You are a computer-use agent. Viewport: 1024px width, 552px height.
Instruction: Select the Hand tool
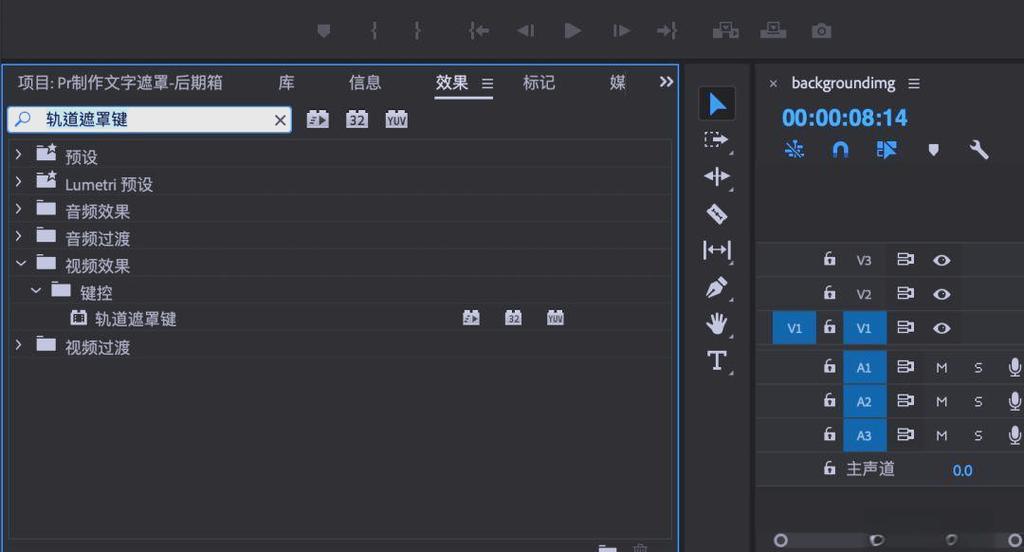point(716,324)
